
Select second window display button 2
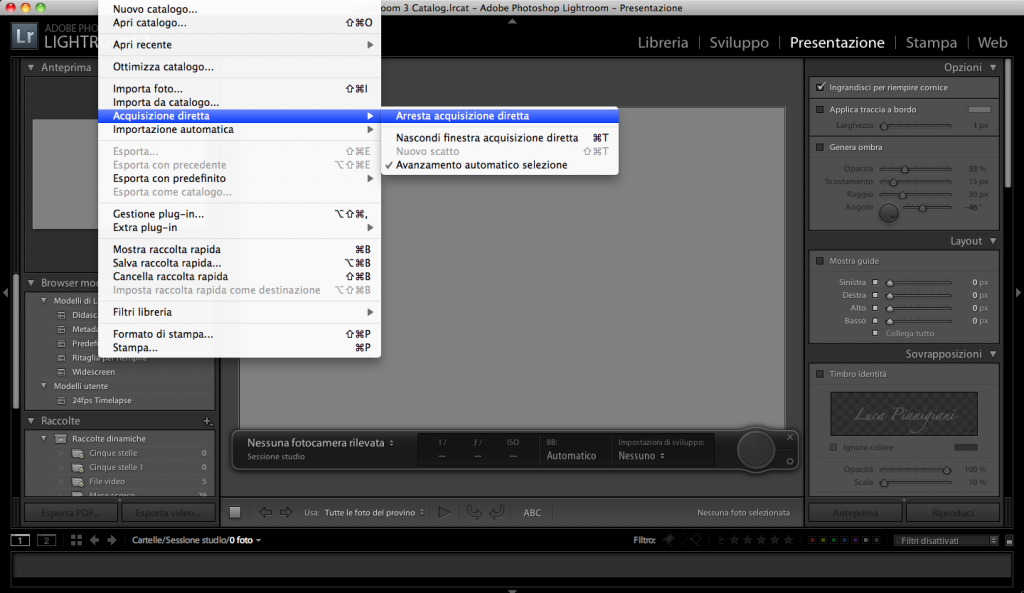click(x=46, y=540)
